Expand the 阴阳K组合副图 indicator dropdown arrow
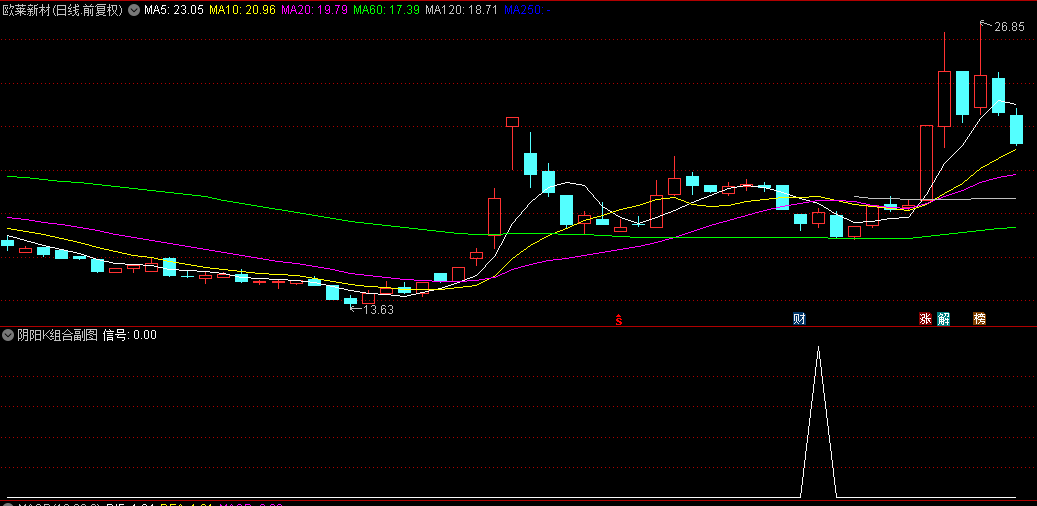This screenshot has width=1037, height=506. point(8,335)
